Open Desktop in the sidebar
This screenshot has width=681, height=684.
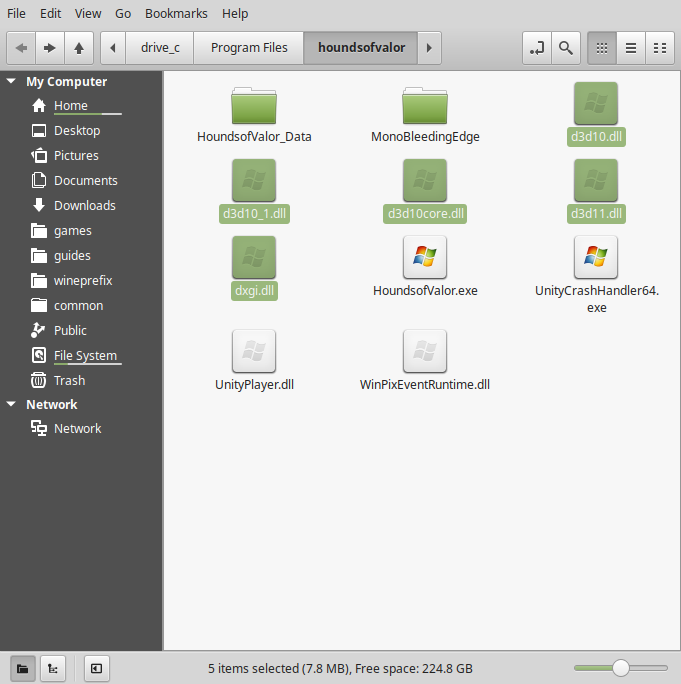(81, 130)
